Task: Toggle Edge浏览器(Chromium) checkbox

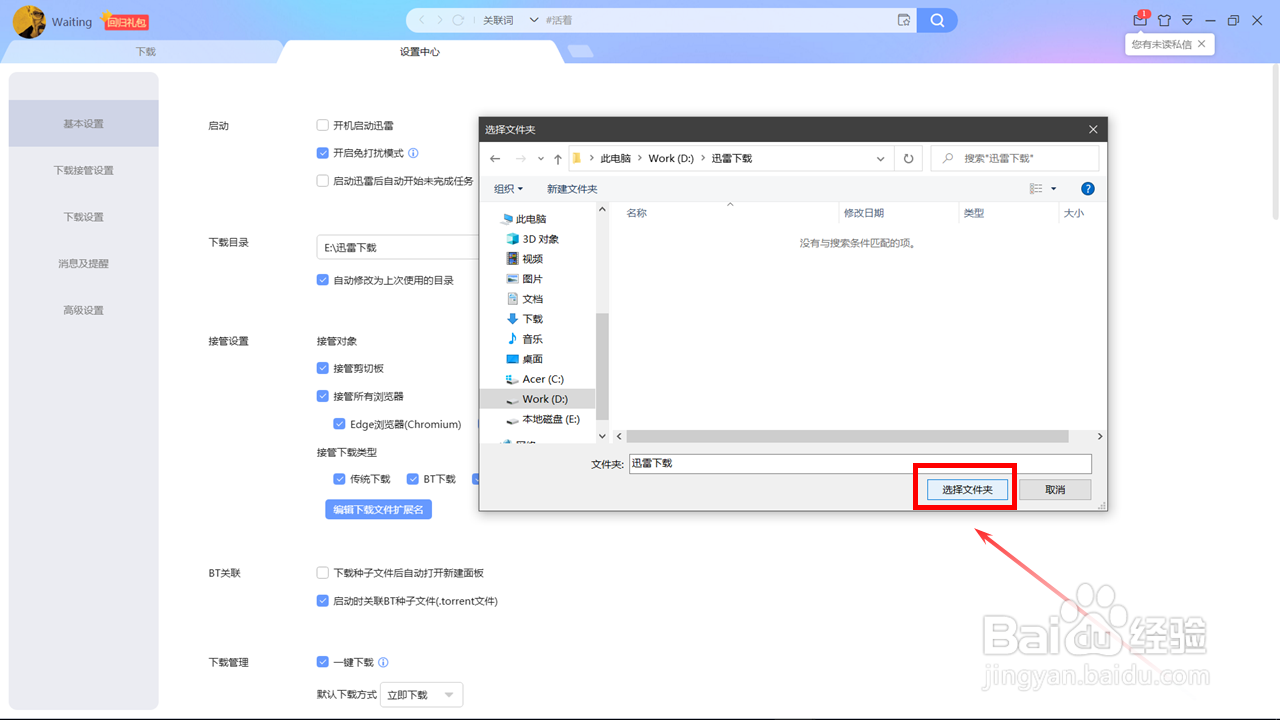Action: click(340, 424)
